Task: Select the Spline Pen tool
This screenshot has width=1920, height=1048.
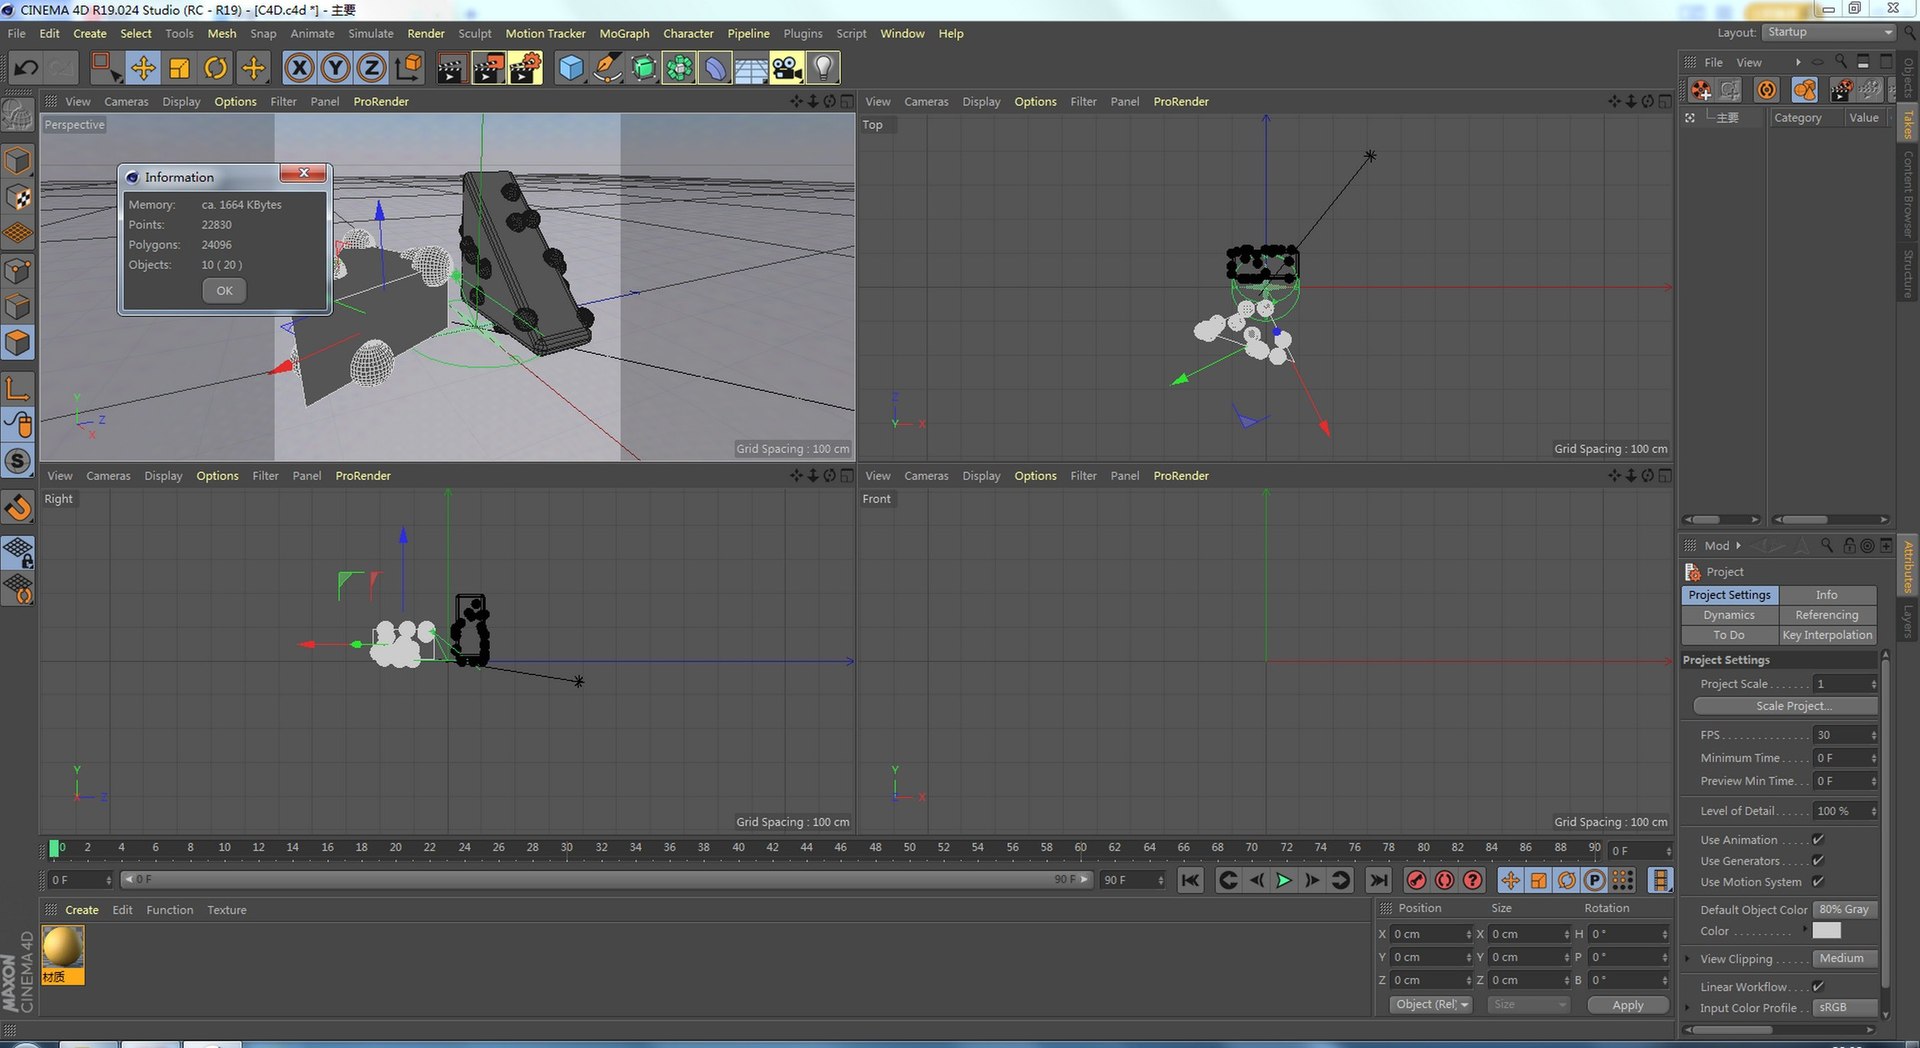Action: [x=607, y=68]
